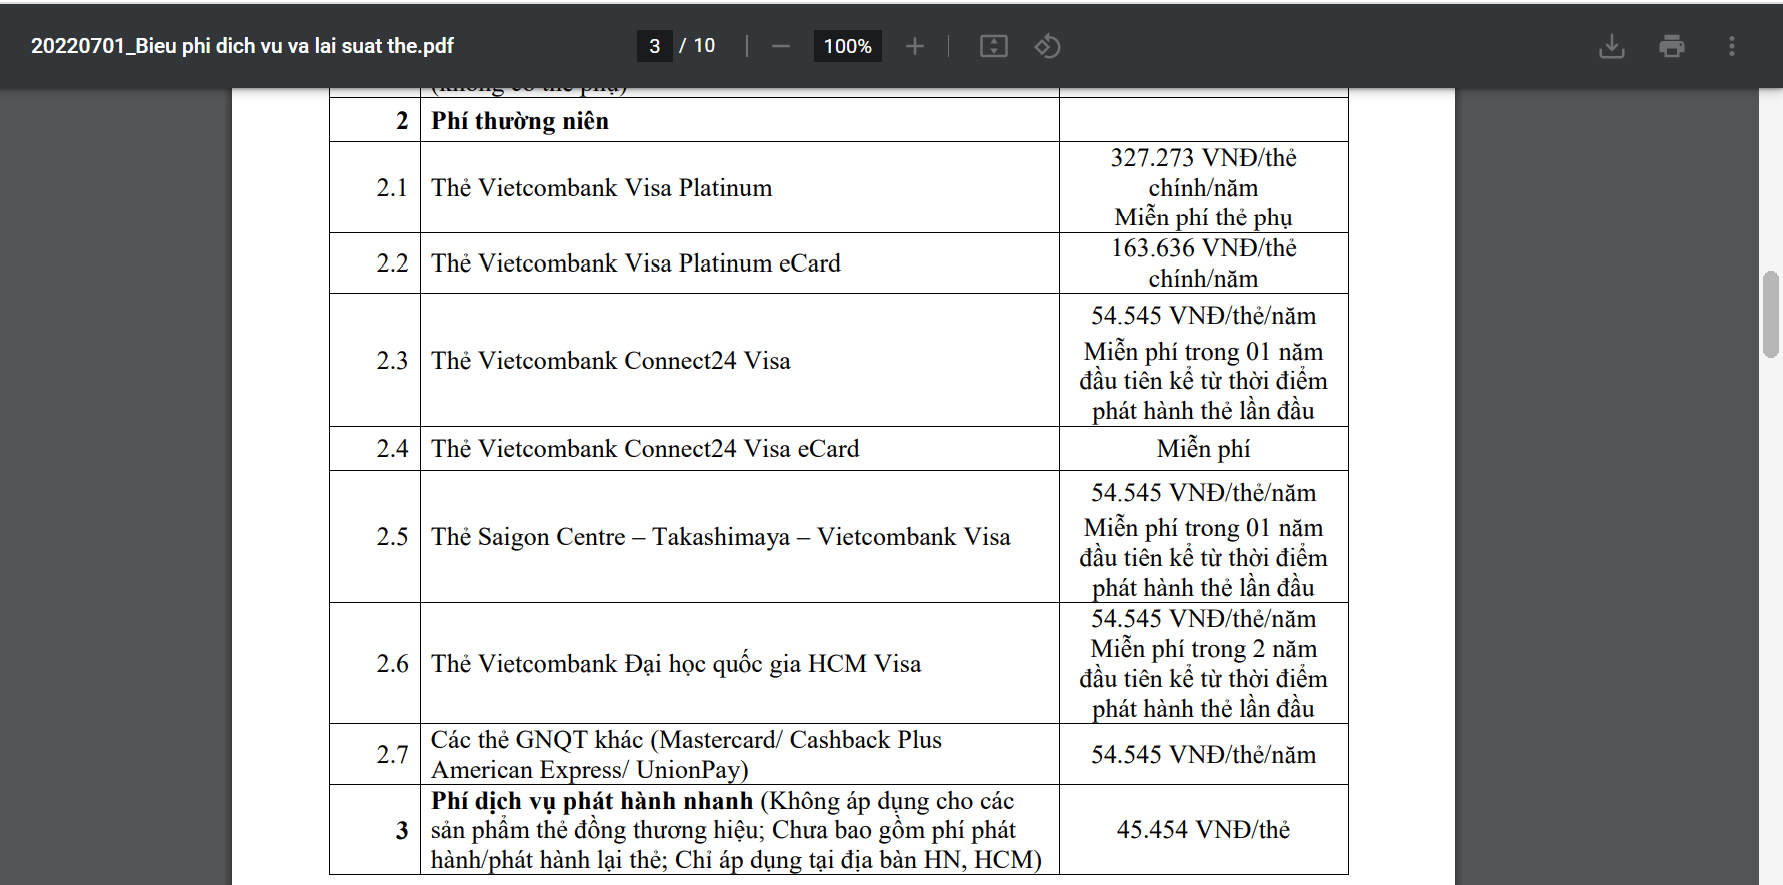Select the 'Miễn phí' cell in row 2.4
Screen dimensions: 1783x885
pos(1203,449)
